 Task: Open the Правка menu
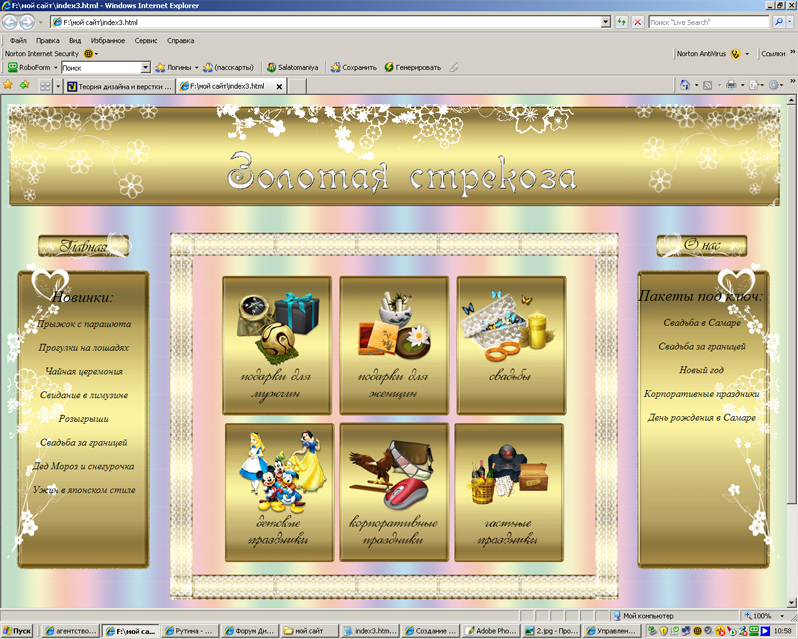[x=47, y=40]
